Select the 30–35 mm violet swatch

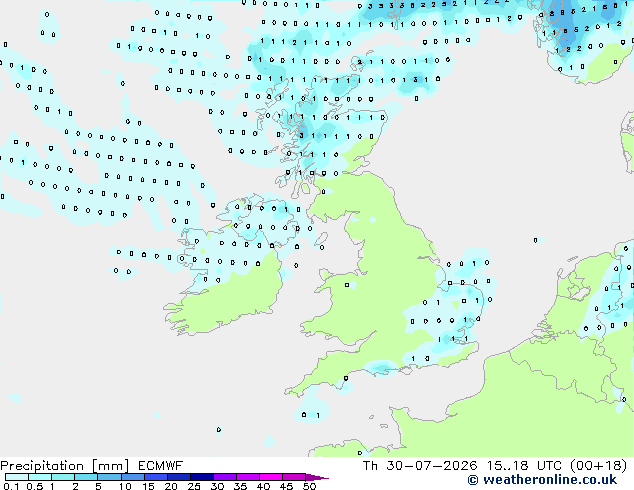pyautogui.click(x=224, y=477)
